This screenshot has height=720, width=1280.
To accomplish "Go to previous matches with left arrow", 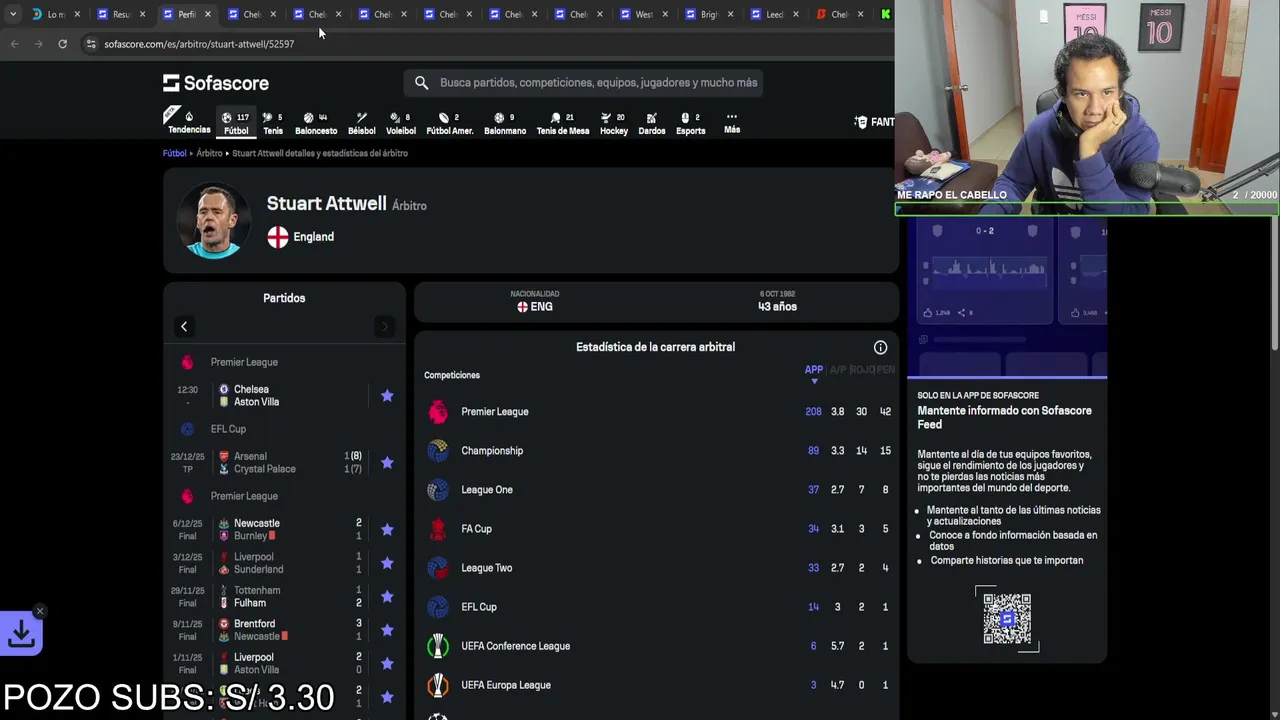I will tap(184, 327).
